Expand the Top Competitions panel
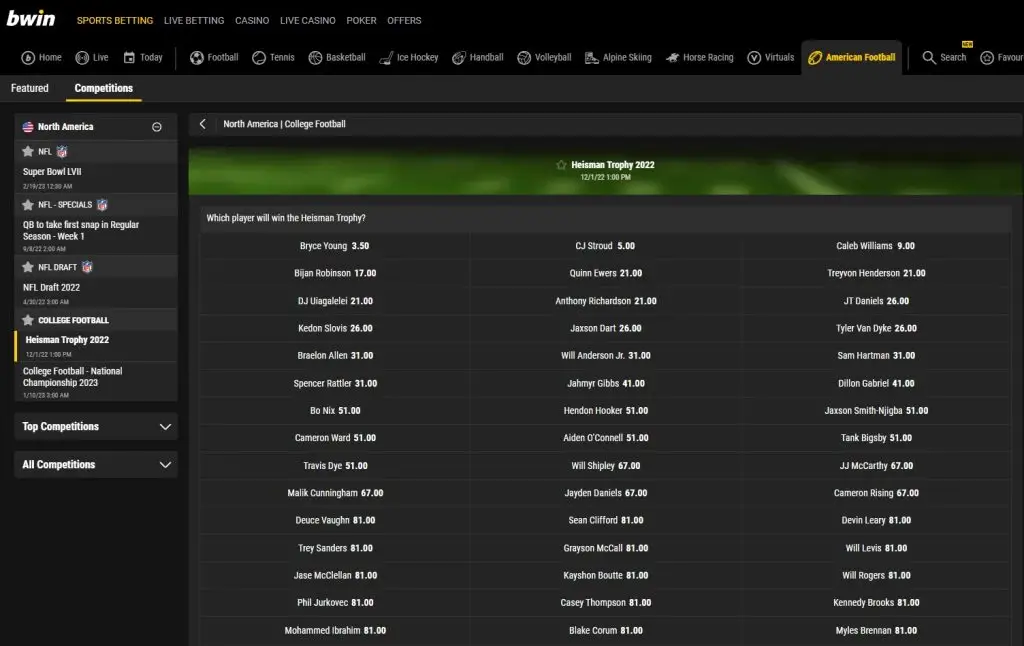Viewport: 1024px width, 646px height. 96,427
